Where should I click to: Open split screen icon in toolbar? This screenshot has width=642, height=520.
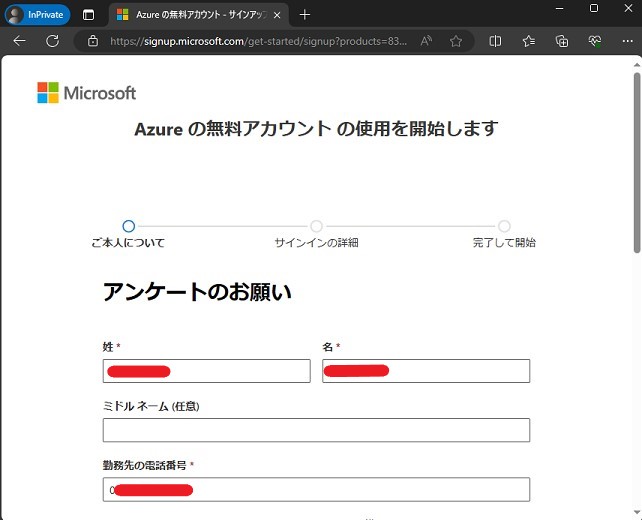495,41
